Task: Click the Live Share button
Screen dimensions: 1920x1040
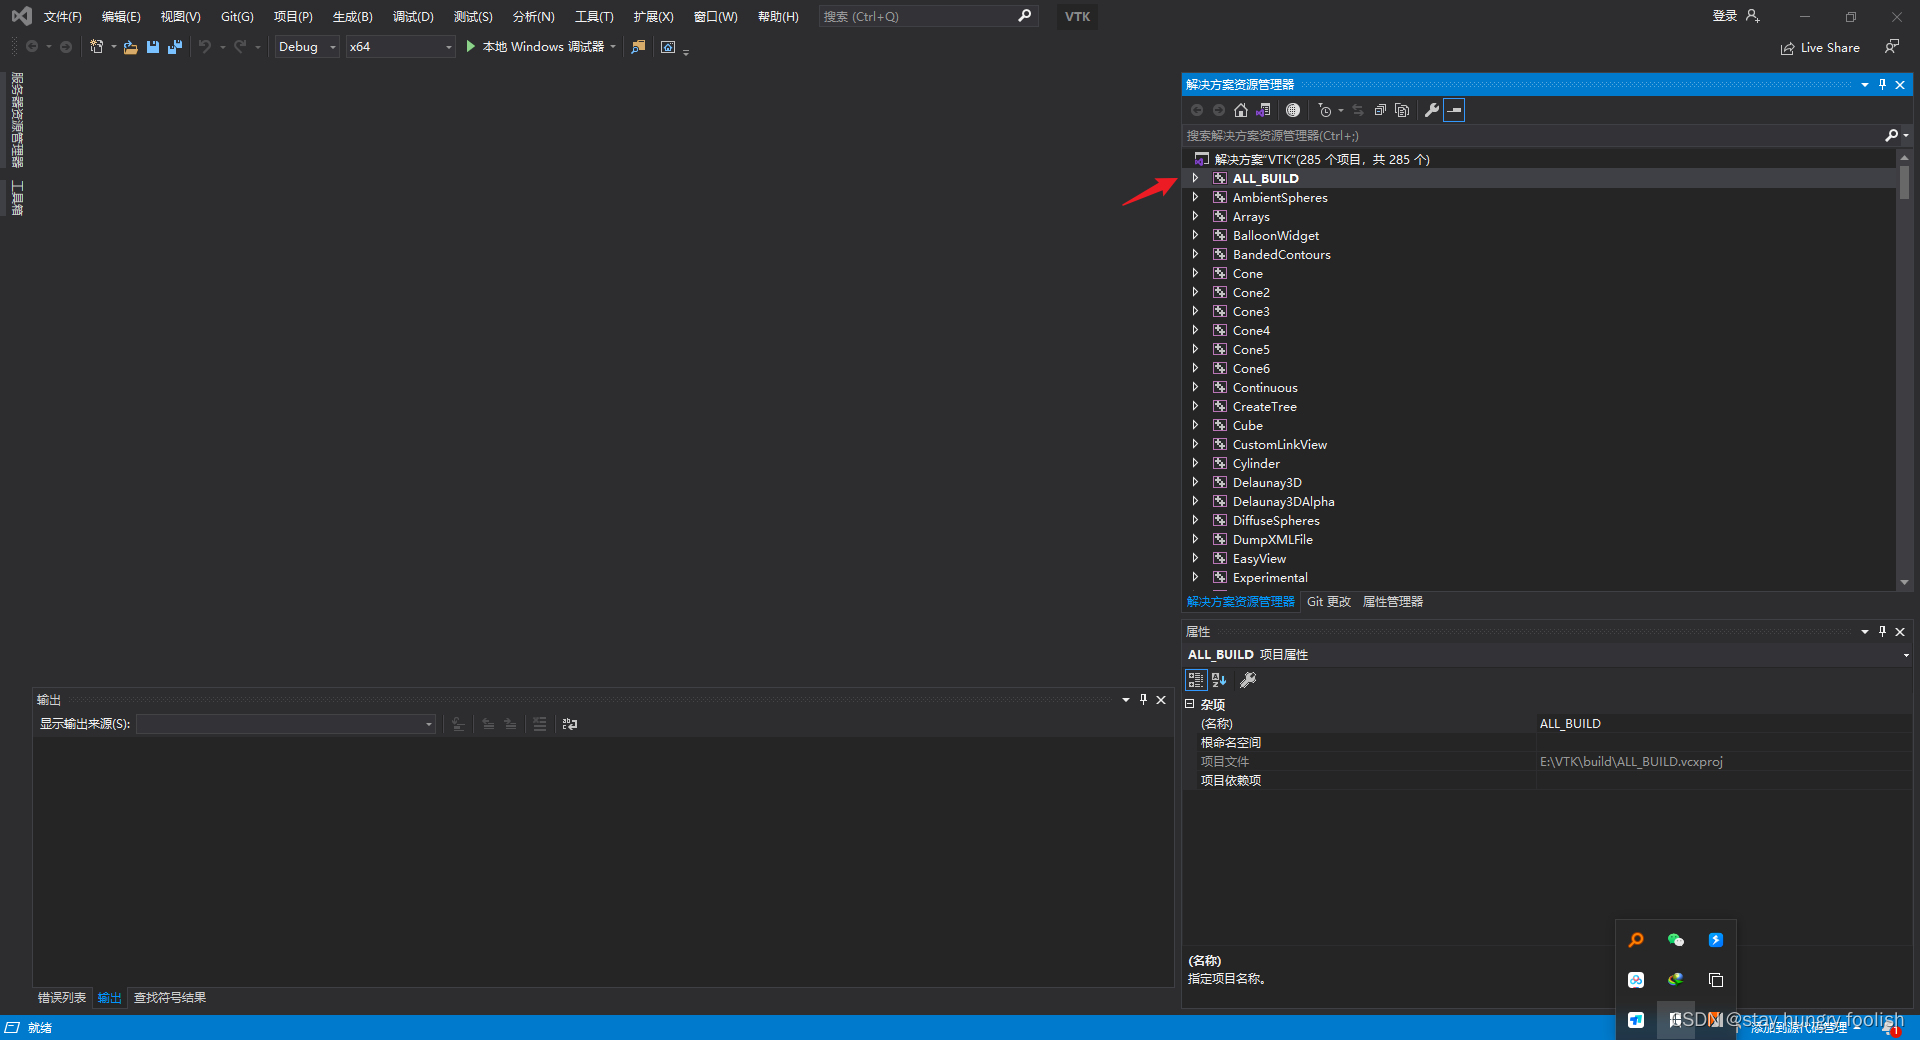Action: click(x=1820, y=48)
